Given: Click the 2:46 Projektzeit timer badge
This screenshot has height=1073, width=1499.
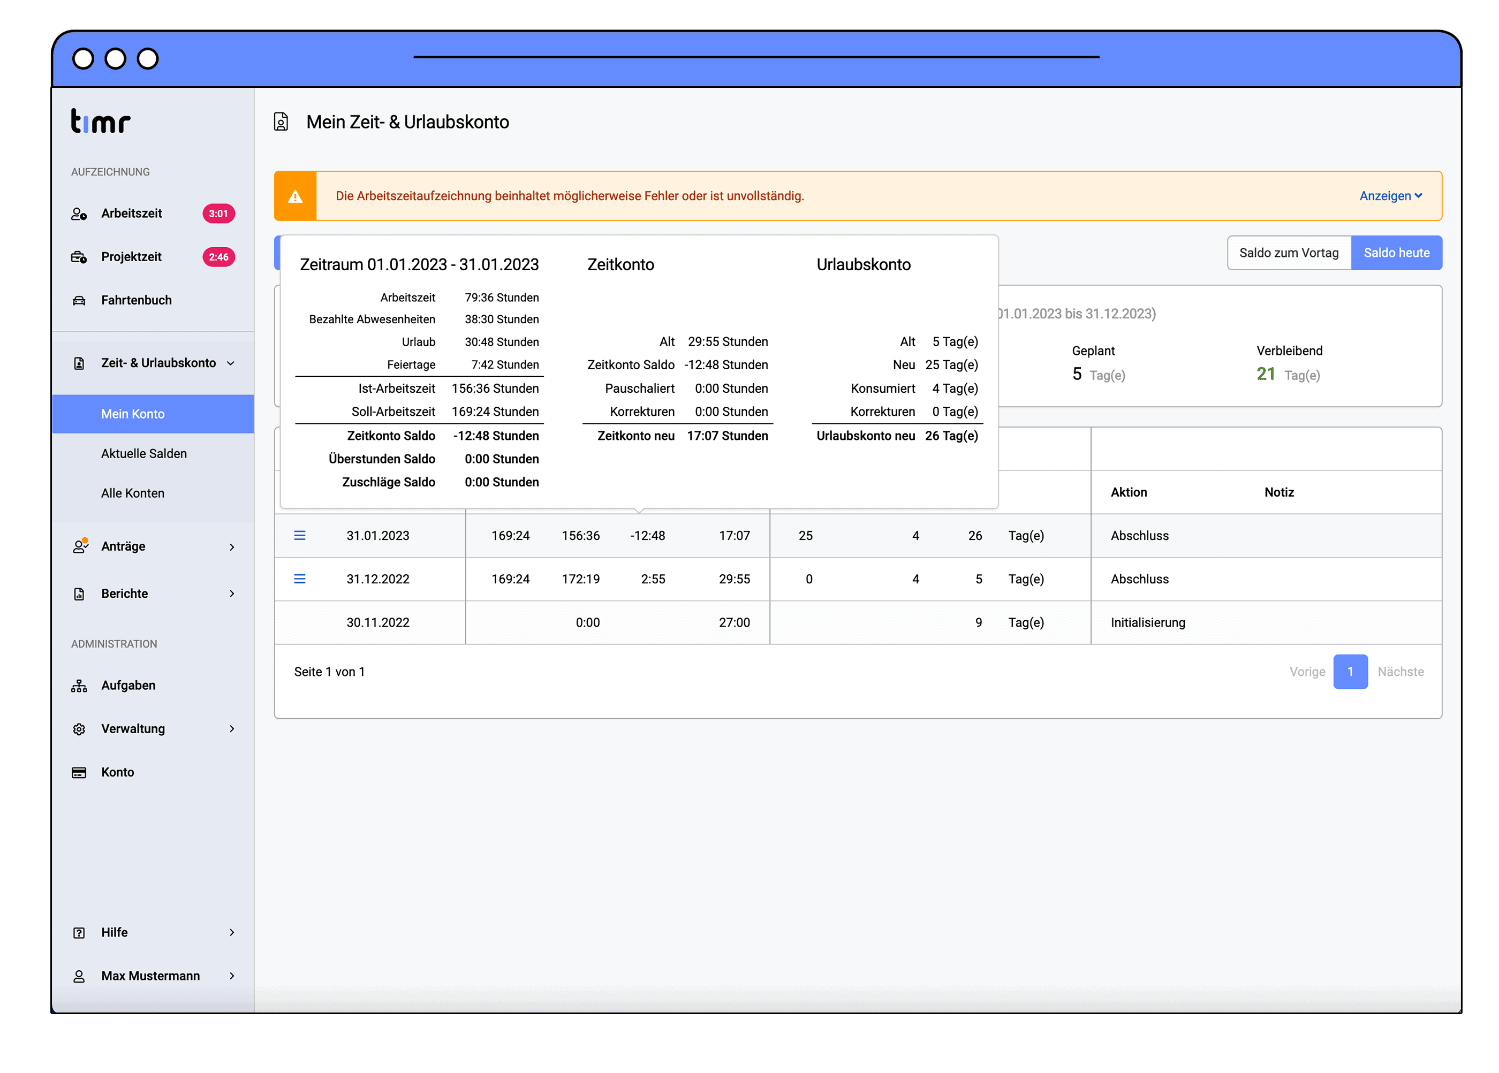Looking at the screenshot, I should click(x=218, y=257).
